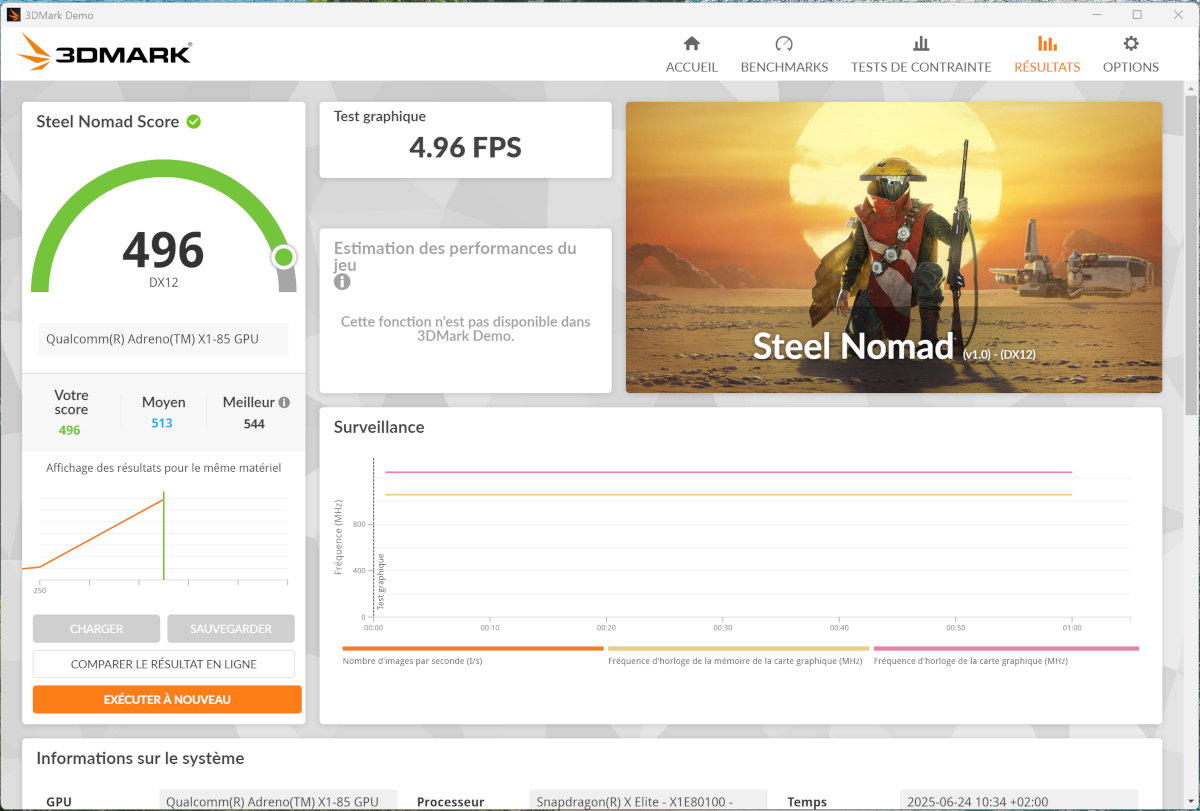
Task: Click the Votre score value 496
Action: coord(69,430)
